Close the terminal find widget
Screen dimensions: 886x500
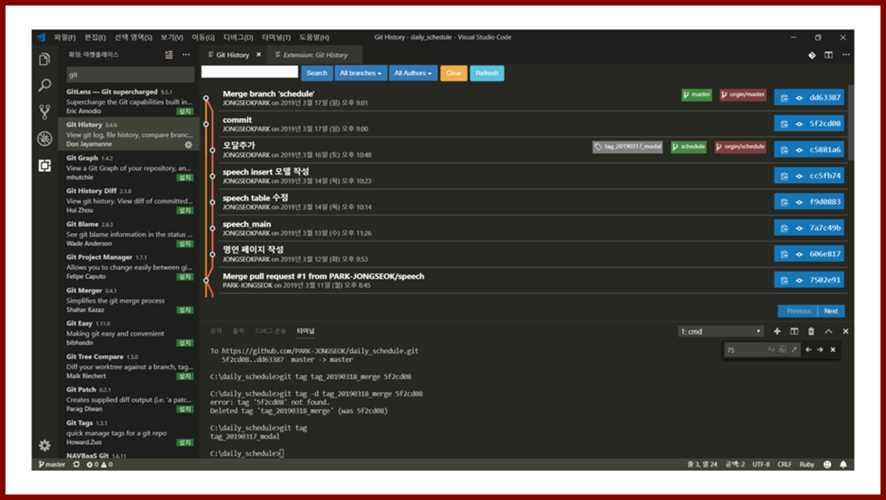click(x=833, y=350)
